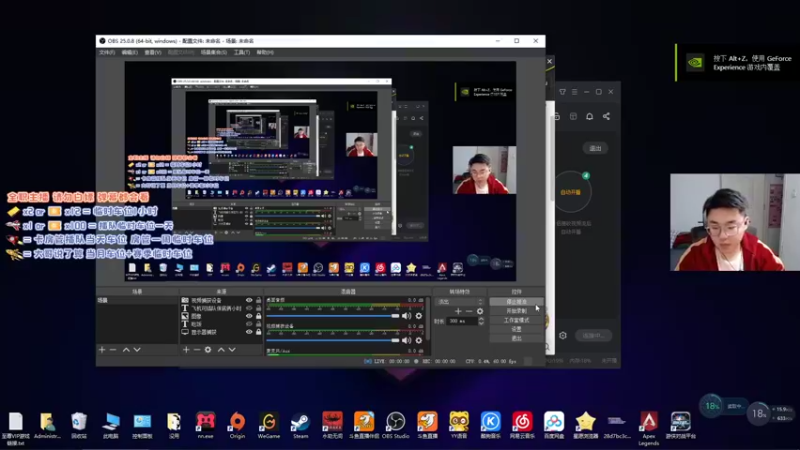Open source properties gear in Sources toolbar
800x450 pixels.
coord(208,349)
